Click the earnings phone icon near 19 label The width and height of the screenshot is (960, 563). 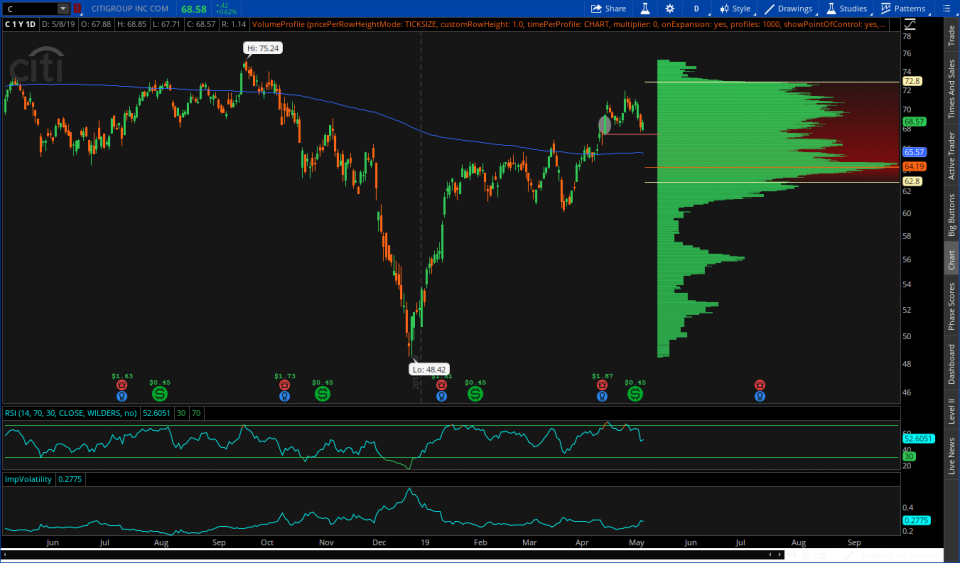click(x=441, y=385)
